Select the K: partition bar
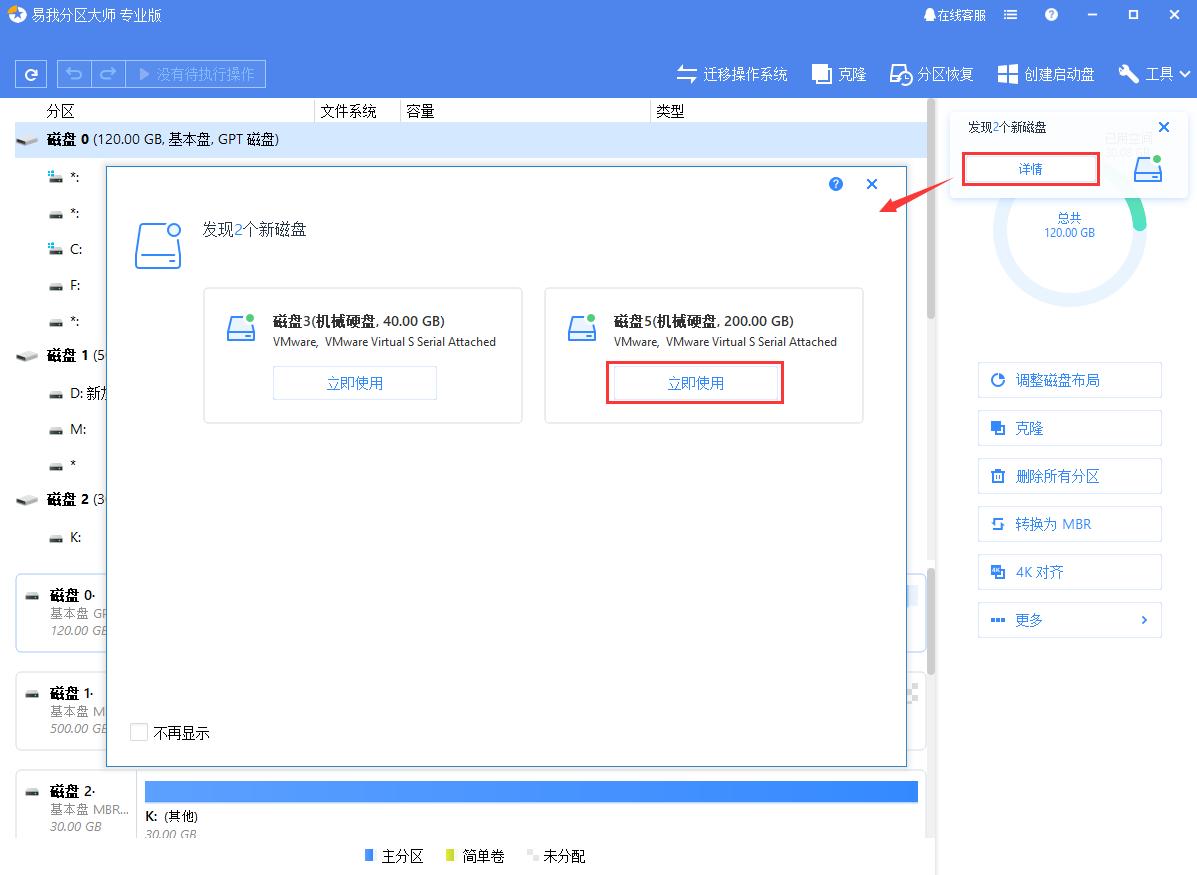 tap(530, 791)
